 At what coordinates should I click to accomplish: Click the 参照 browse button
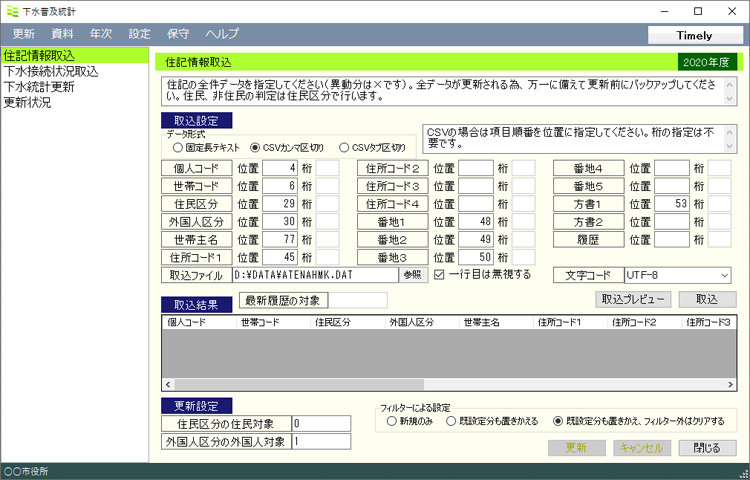(x=412, y=275)
